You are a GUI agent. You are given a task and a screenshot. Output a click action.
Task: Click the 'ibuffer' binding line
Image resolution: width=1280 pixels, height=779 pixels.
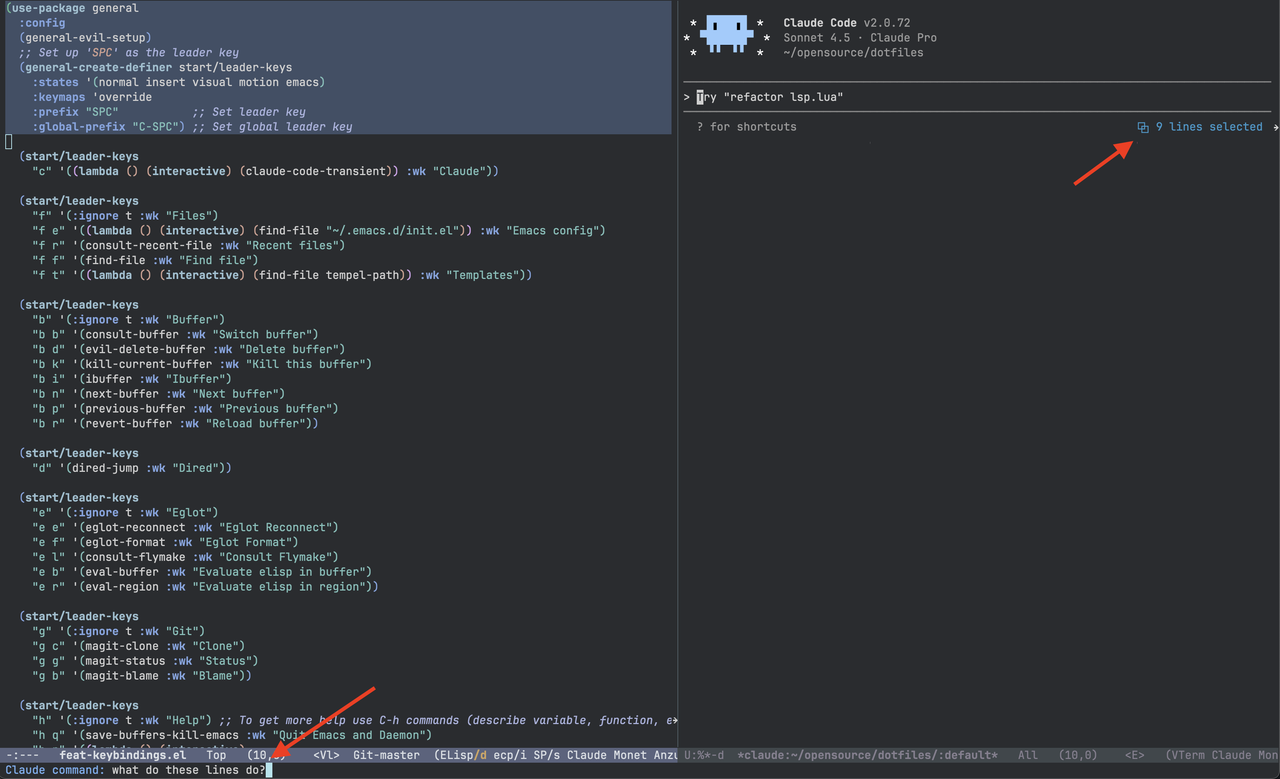132,379
